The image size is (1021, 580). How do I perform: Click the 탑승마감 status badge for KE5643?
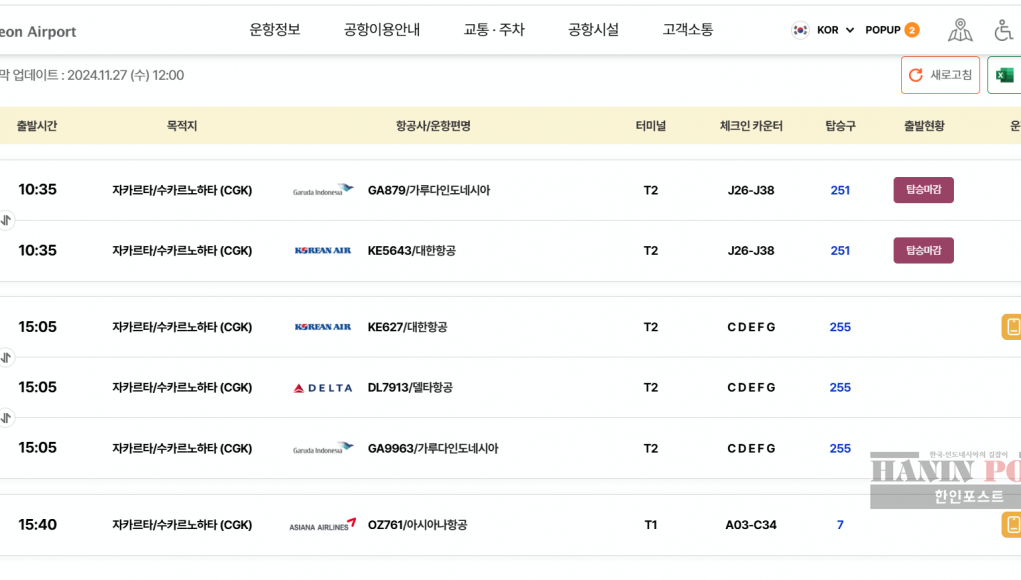[923, 250]
